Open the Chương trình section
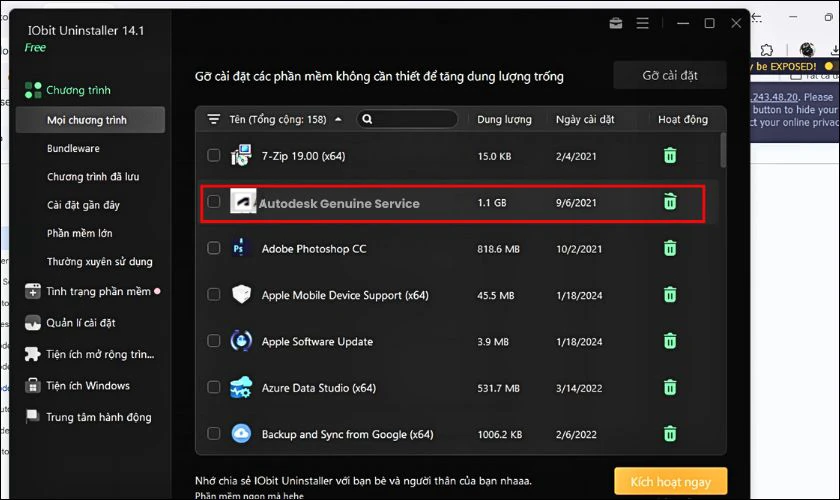This screenshot has width=840, height=500. tap(78, 90)
